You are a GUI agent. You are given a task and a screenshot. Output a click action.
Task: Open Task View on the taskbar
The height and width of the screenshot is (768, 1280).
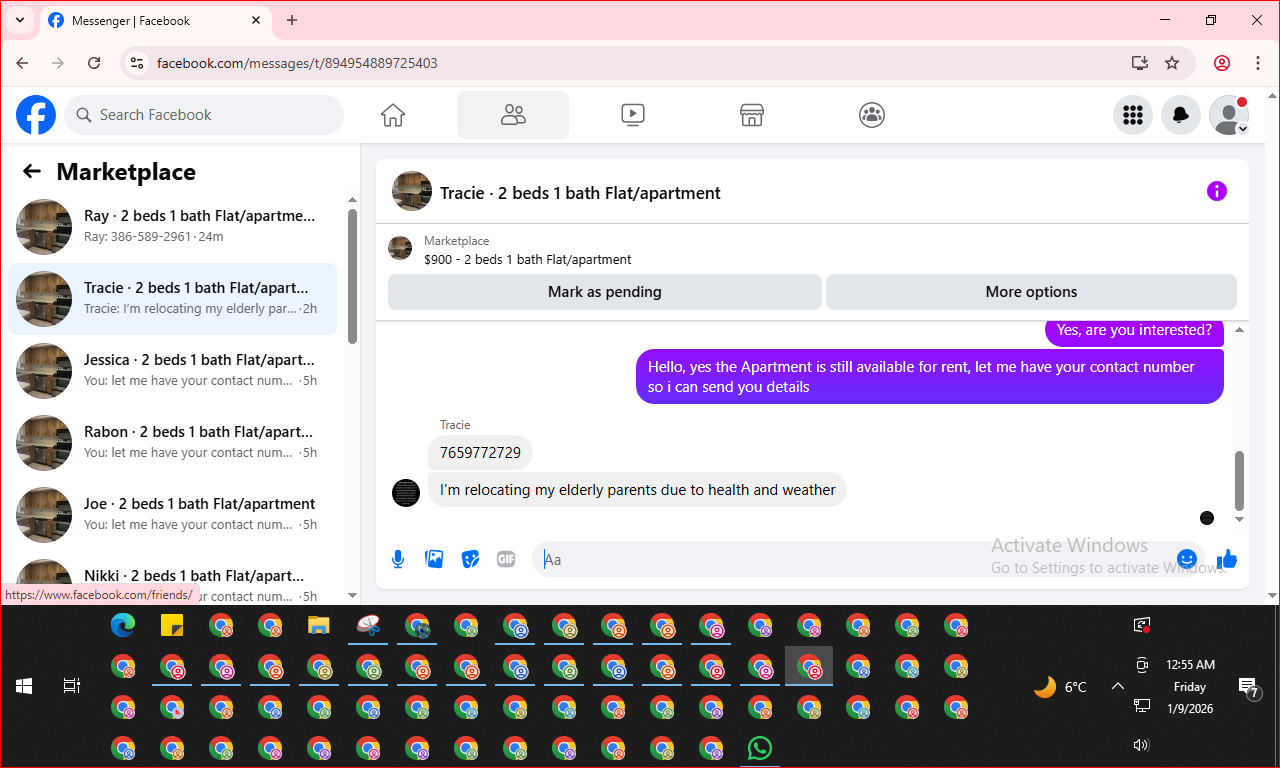point(72,686)
